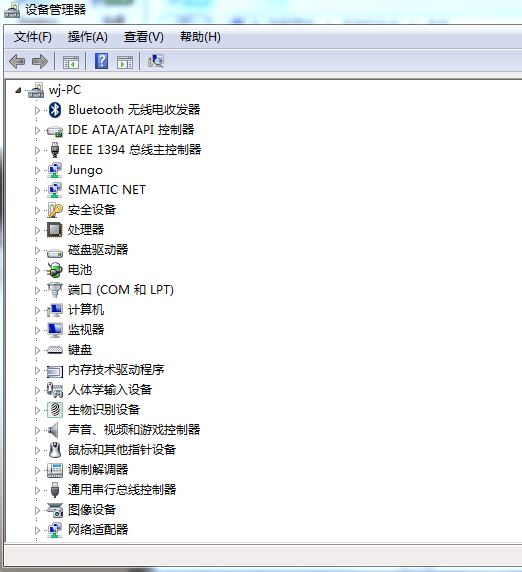The height and width of the screenshot is (572, 522).
Task: Expand the 网络适配器 node
Action: (37, 530)
